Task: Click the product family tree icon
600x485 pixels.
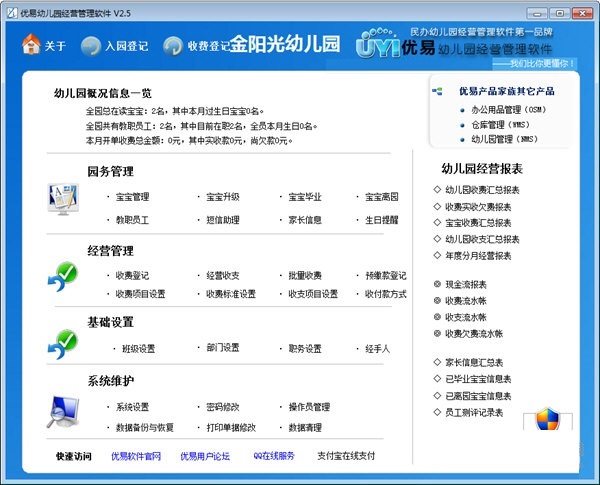Action: (x=437, y=91)
